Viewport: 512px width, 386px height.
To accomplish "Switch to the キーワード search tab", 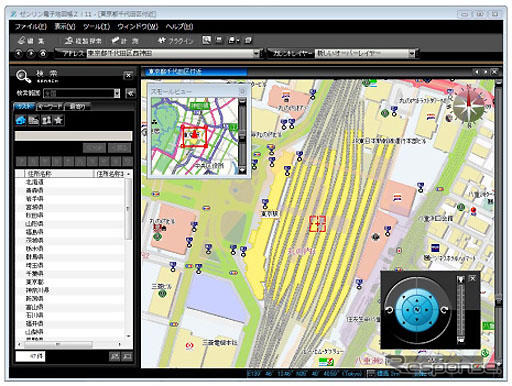I will [50, 107].
